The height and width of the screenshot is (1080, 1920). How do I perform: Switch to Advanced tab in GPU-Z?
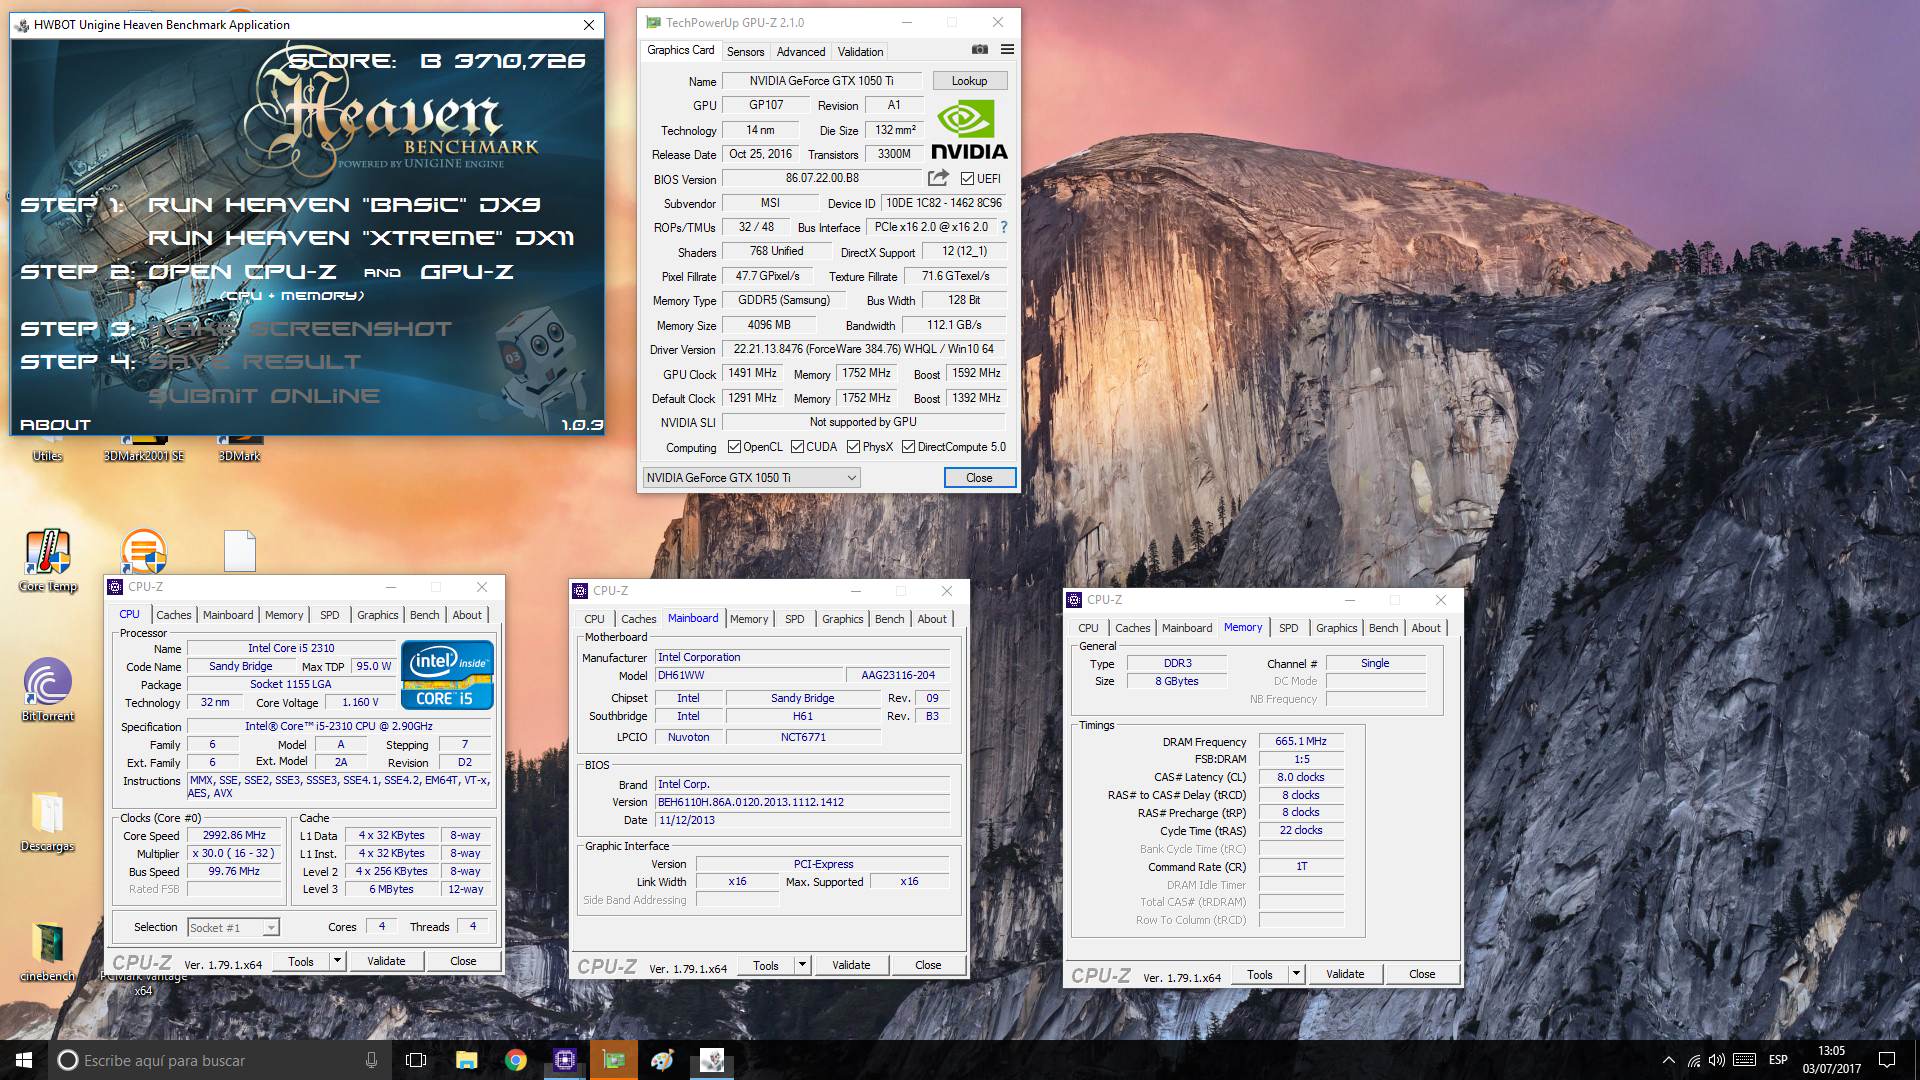pos(801,52)
